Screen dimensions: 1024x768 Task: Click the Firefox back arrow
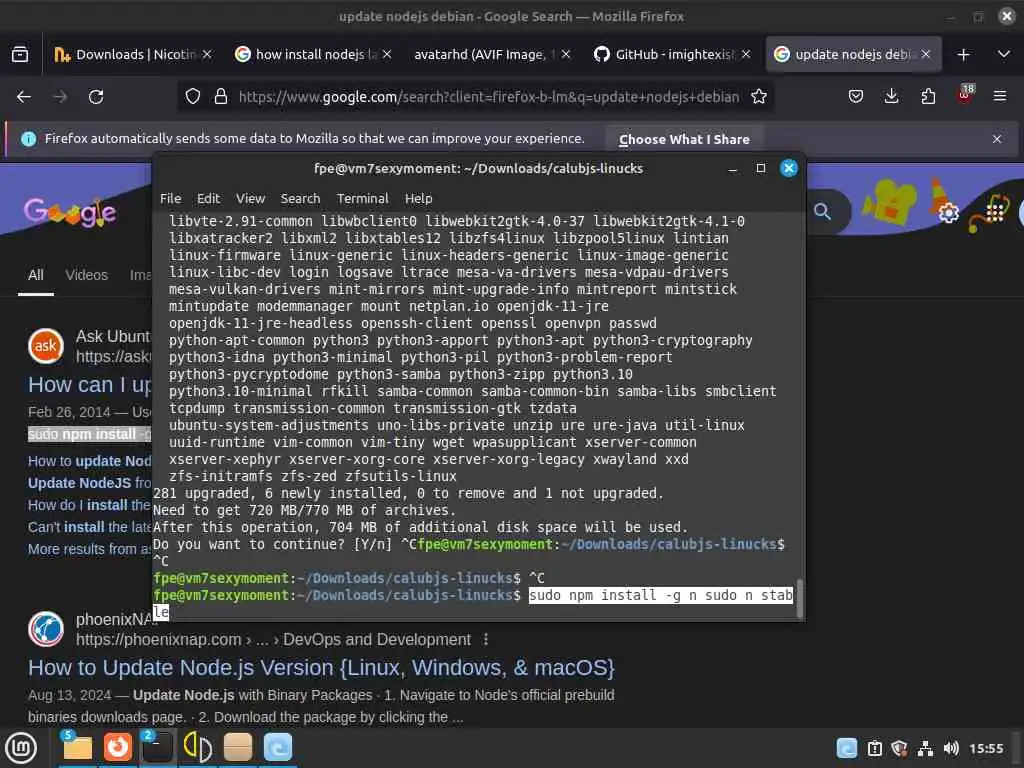point(24,97)
